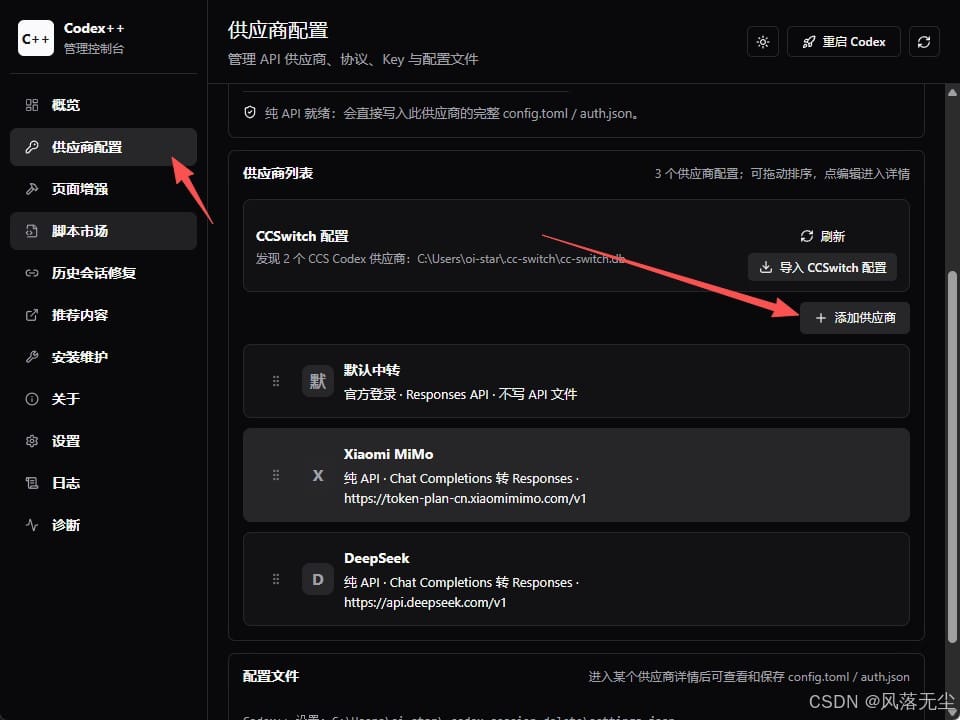Open the 页面增强 sidebar item

[x=103, y=189]
